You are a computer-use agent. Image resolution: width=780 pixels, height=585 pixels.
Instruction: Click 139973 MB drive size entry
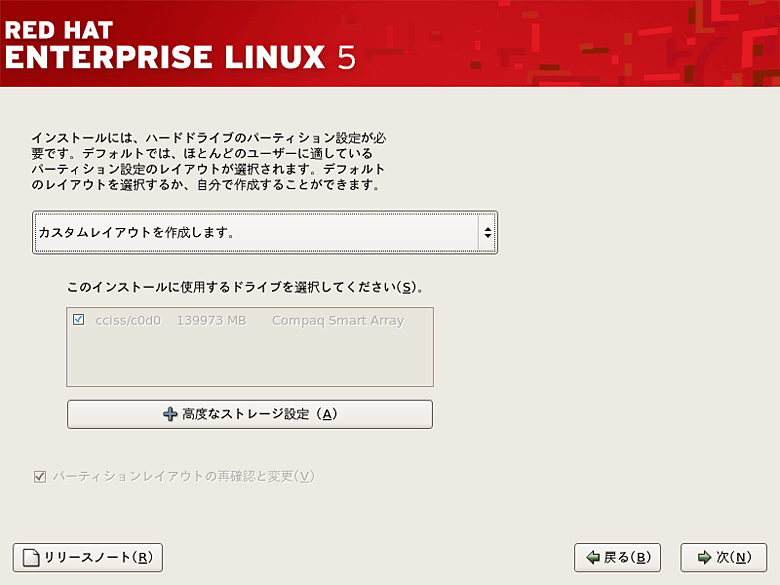[x=211, y=321]
